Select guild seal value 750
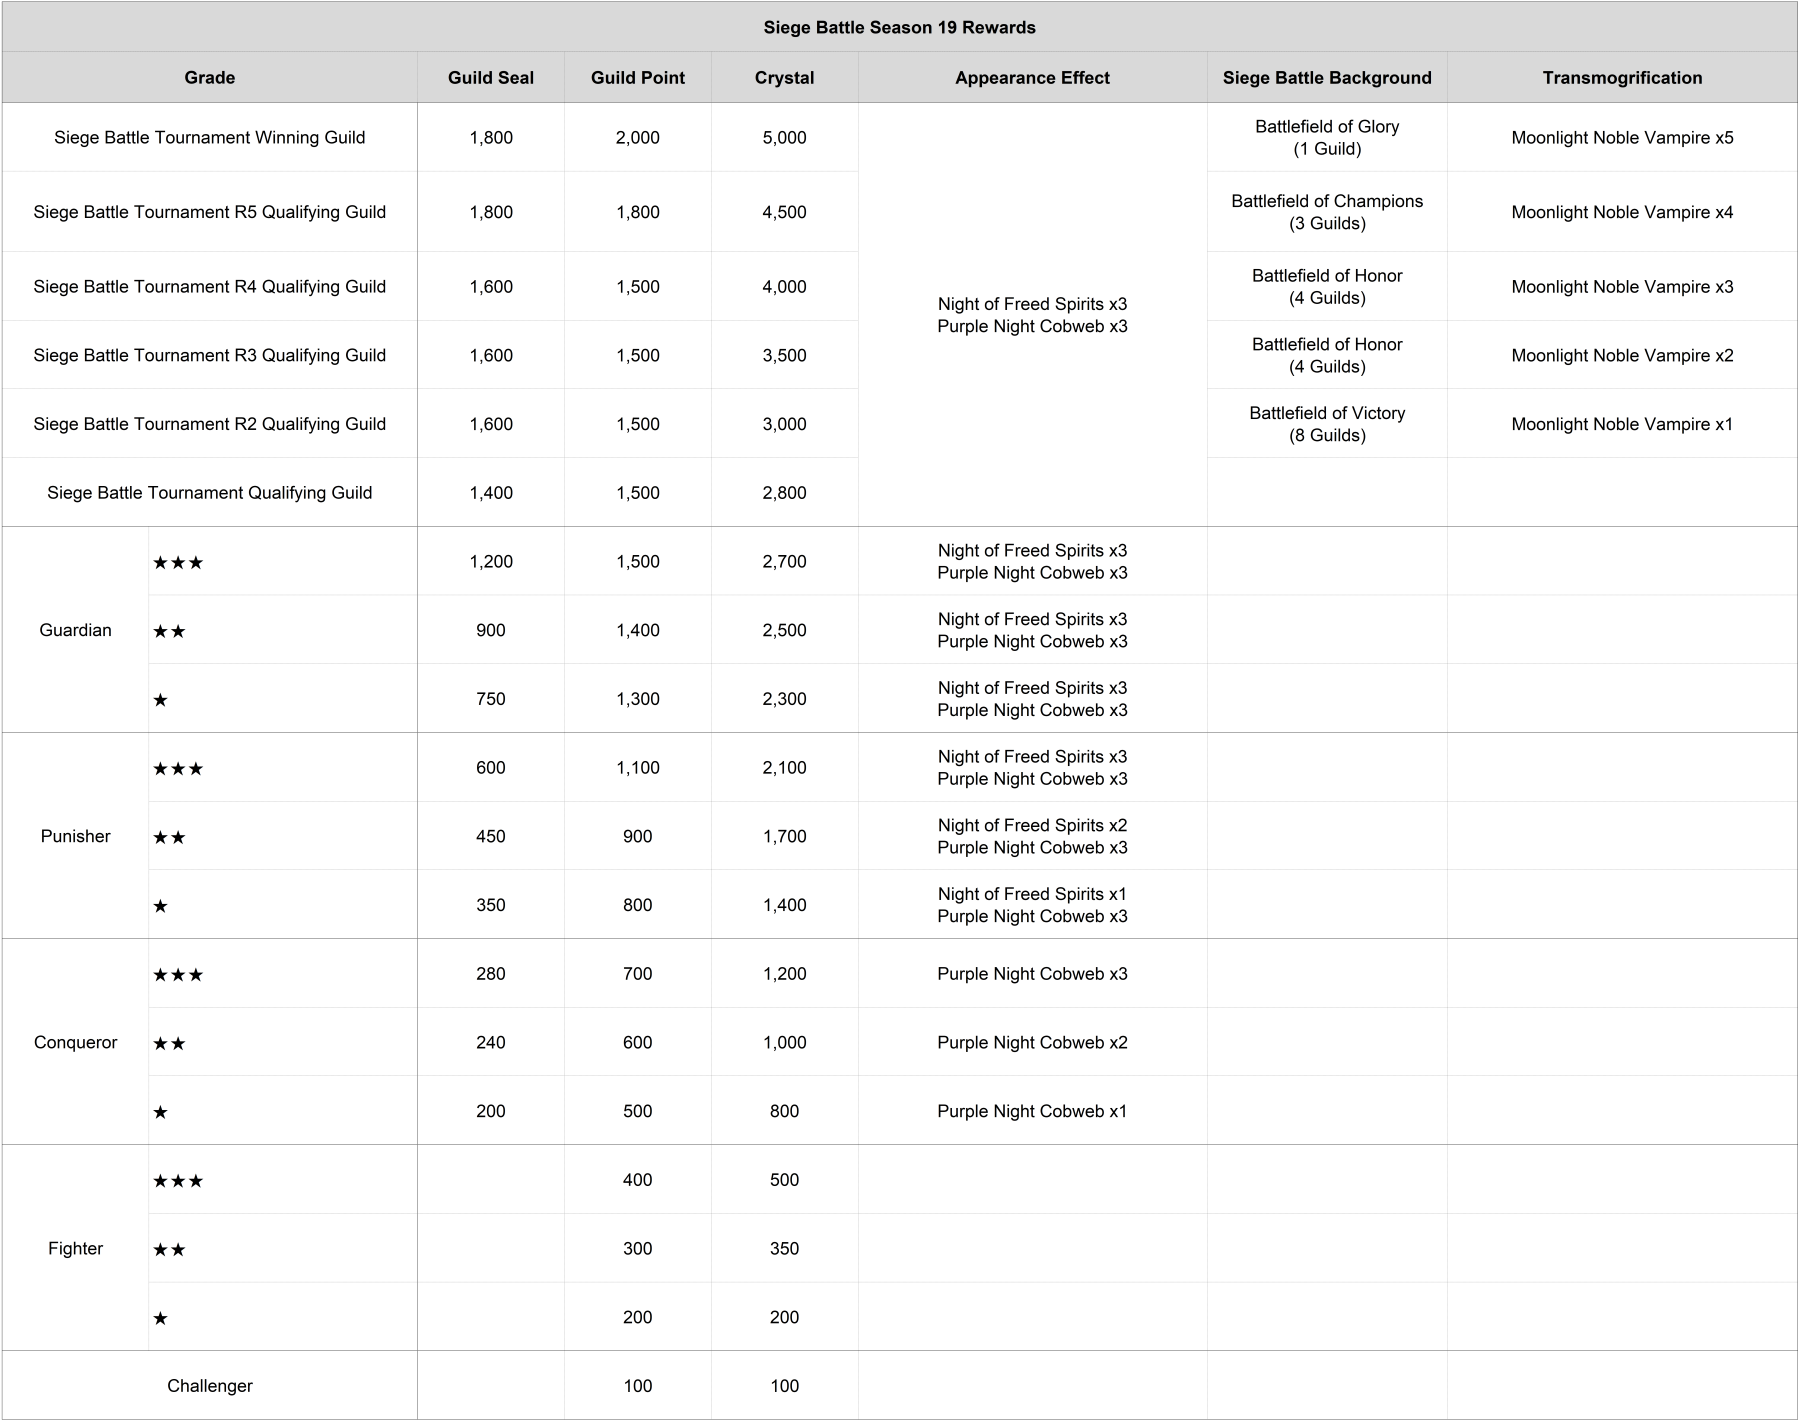Screen dimensions: 1800x1423 491,699
